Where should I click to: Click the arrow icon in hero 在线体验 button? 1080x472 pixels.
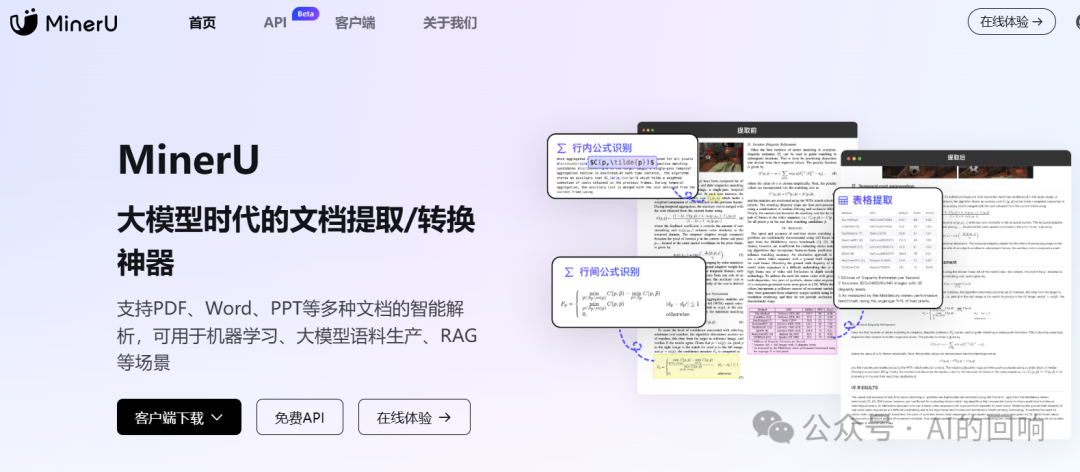[x=445, y=417]
